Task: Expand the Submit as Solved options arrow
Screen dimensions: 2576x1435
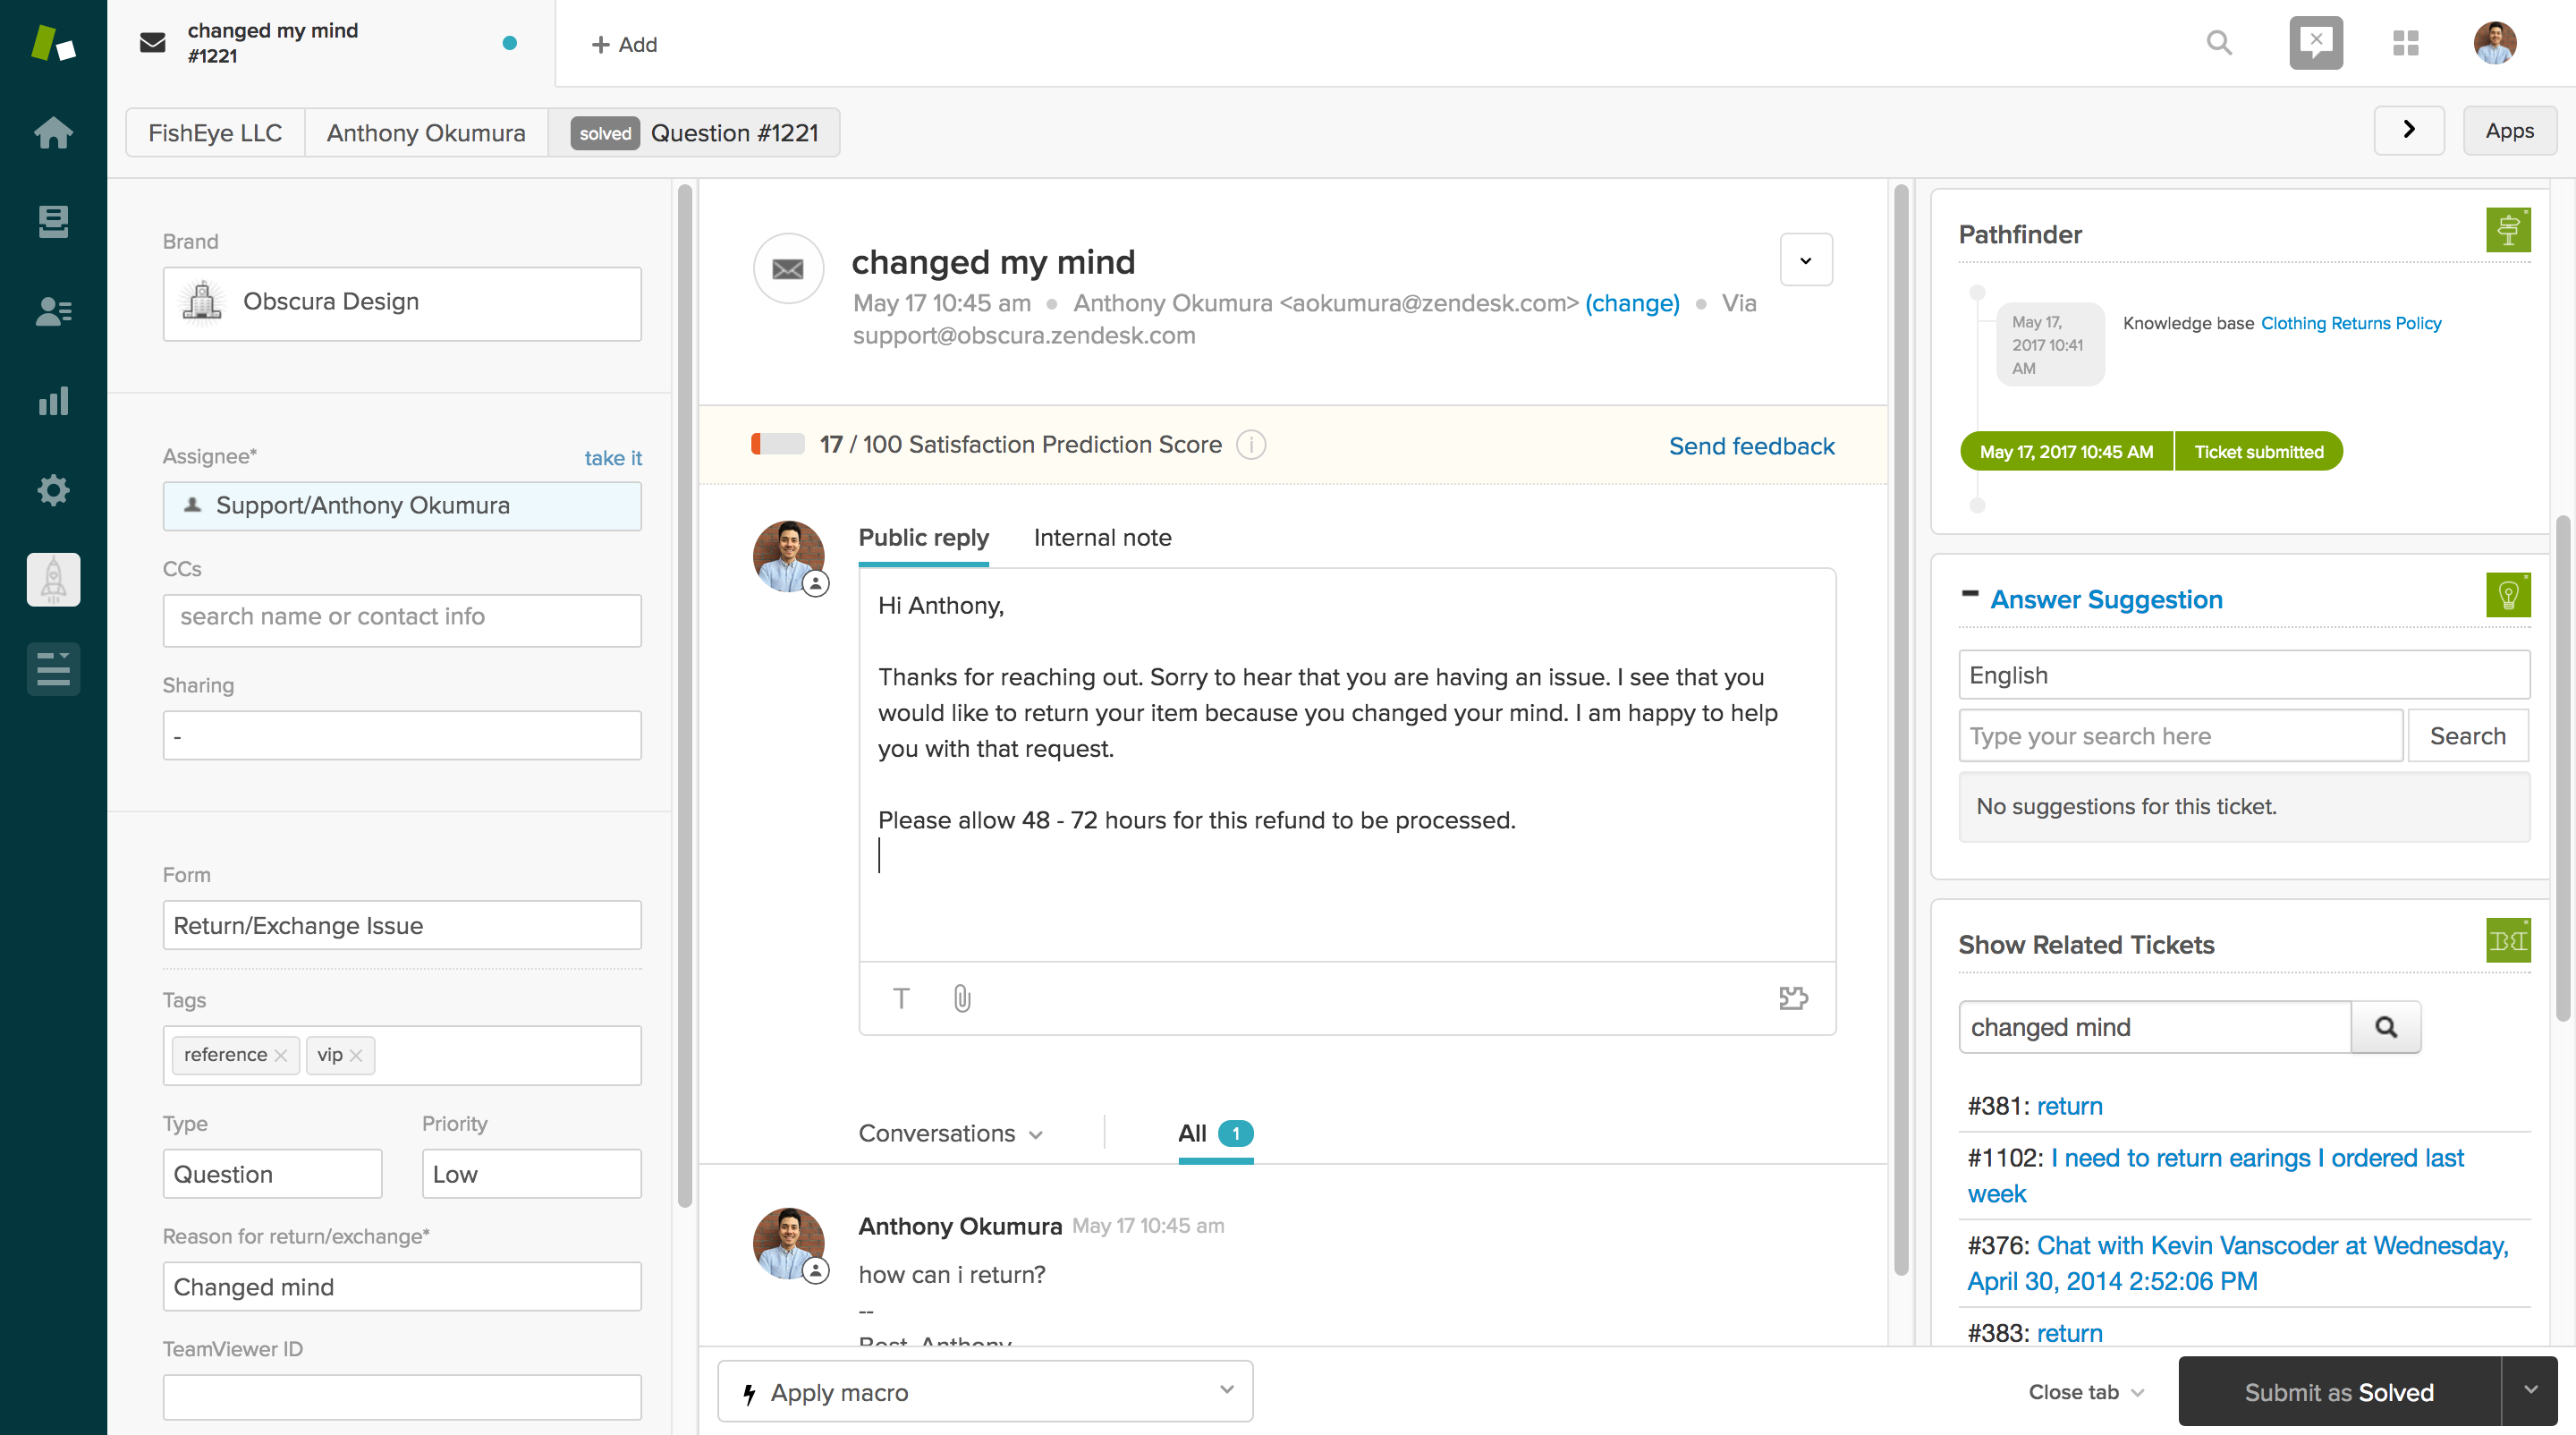Action: 2530,1391
